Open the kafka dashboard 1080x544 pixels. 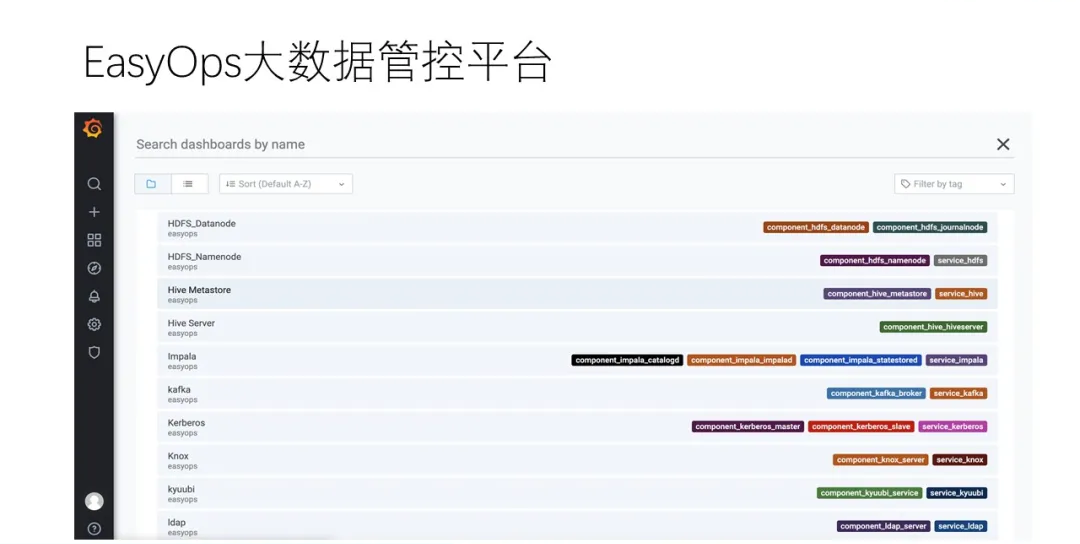pos(577,394)
